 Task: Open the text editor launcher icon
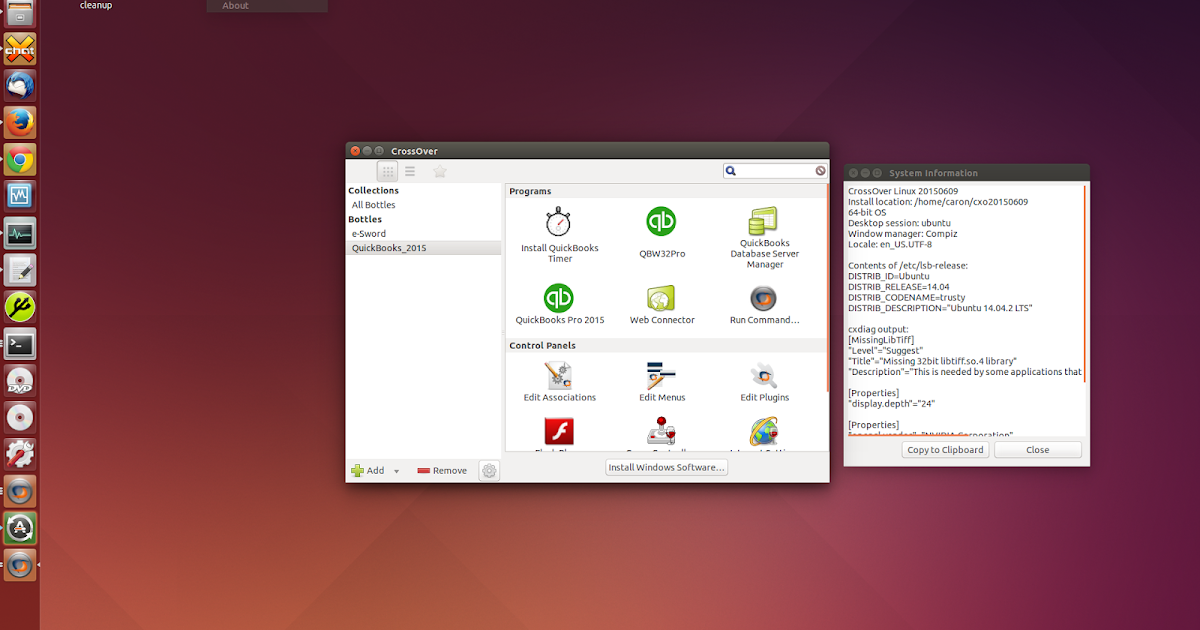20,270
